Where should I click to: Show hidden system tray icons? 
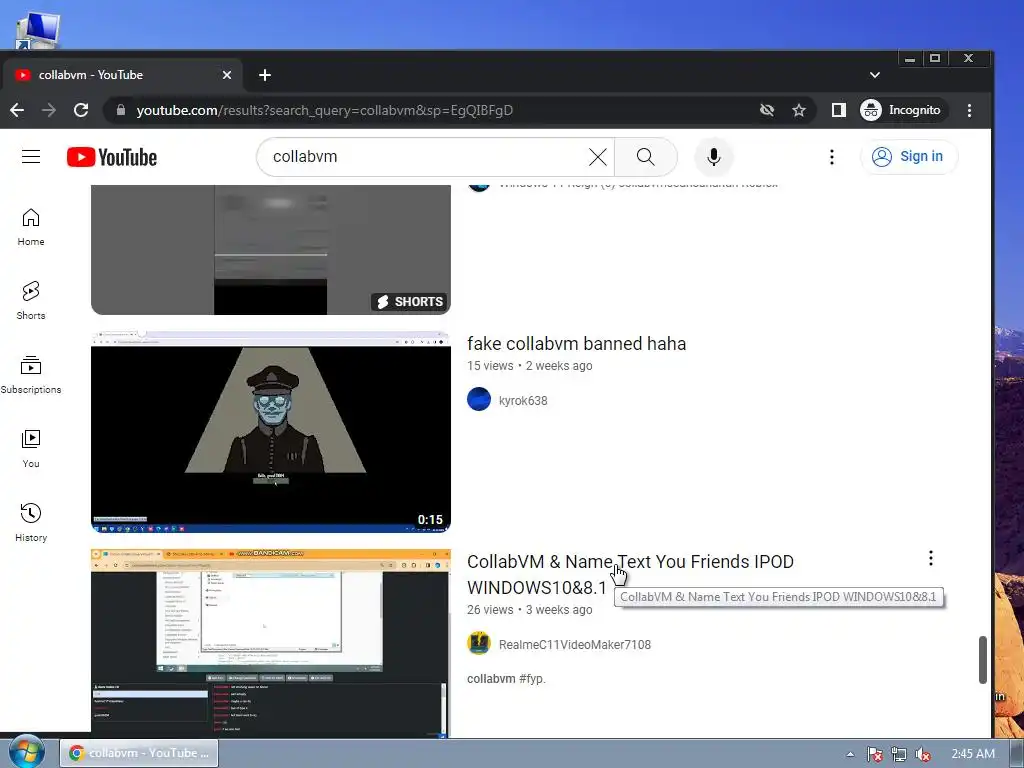(850, 754)
